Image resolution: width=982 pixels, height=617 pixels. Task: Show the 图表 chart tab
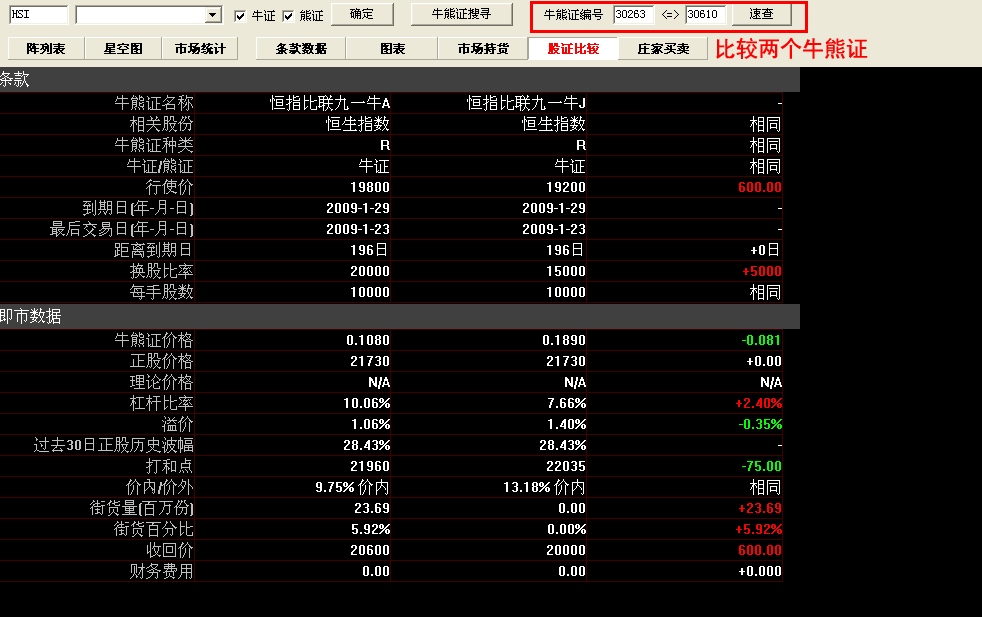(392, 48)
